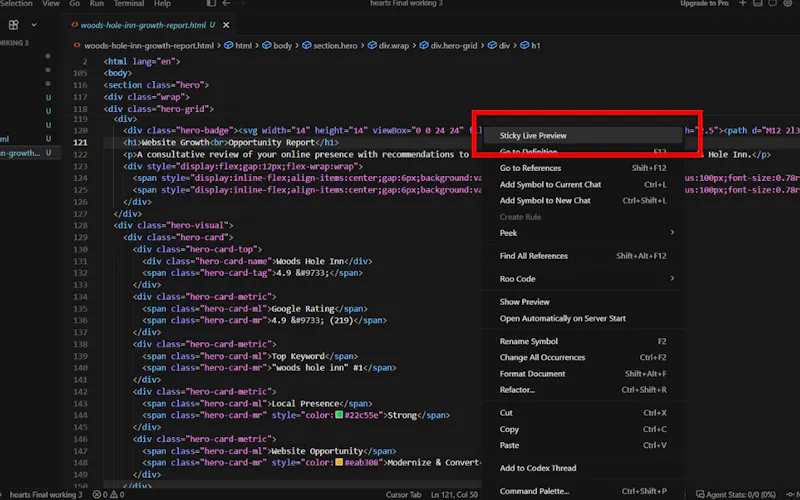Open the yellow #eab308 color swatch
The image size is (800, 500).
(339, 462)
